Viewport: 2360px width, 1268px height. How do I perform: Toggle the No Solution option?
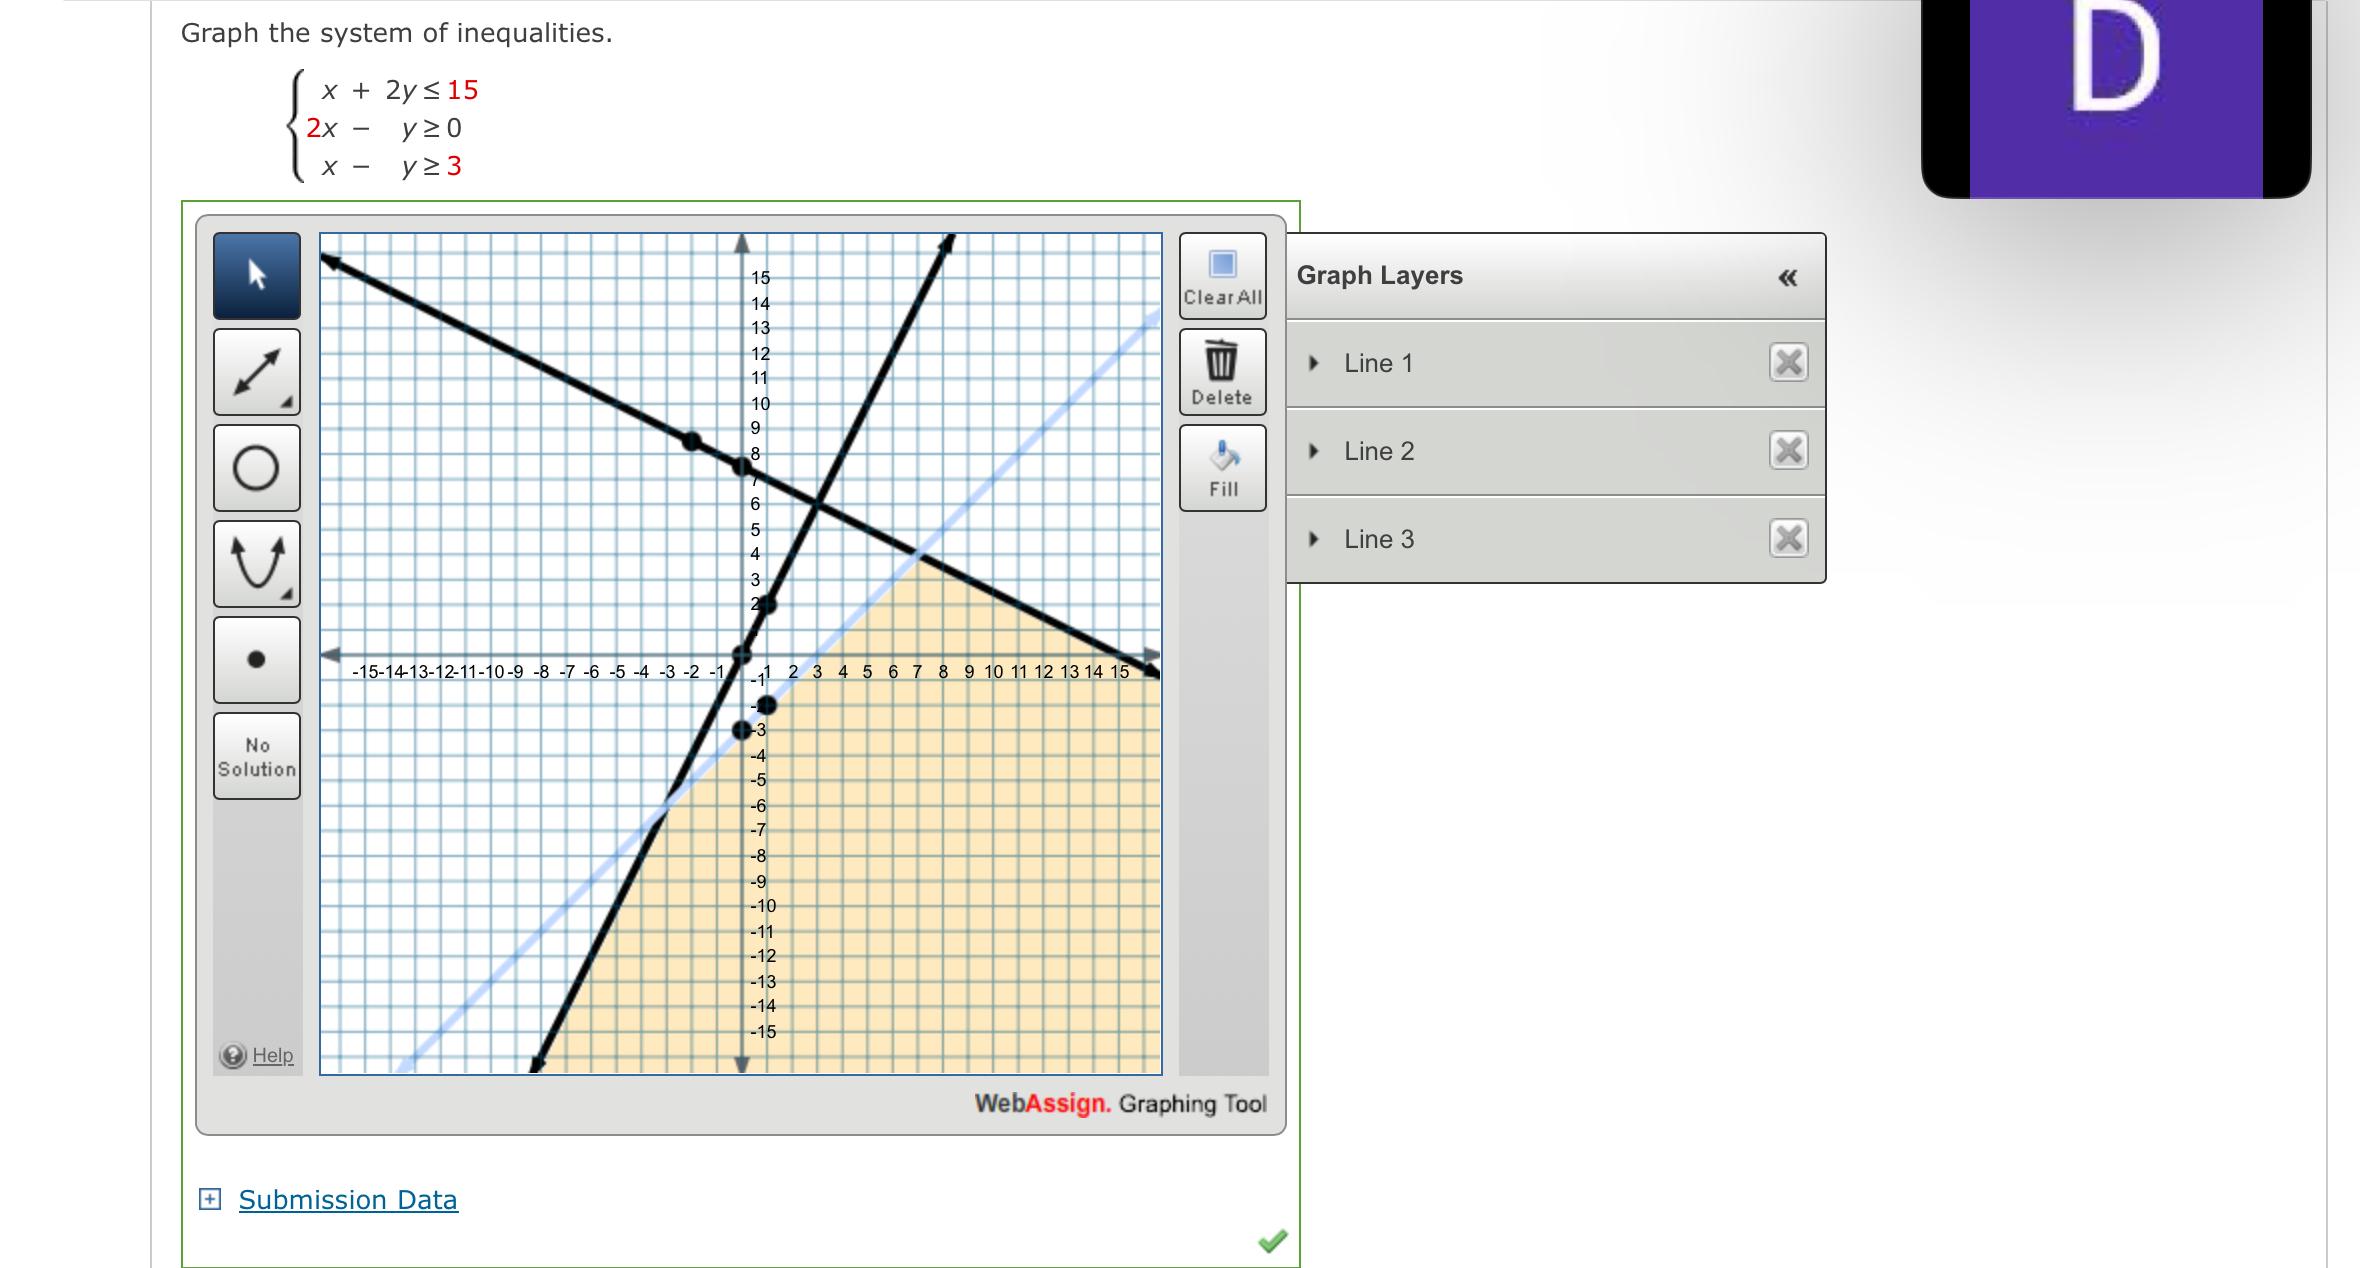256,757
